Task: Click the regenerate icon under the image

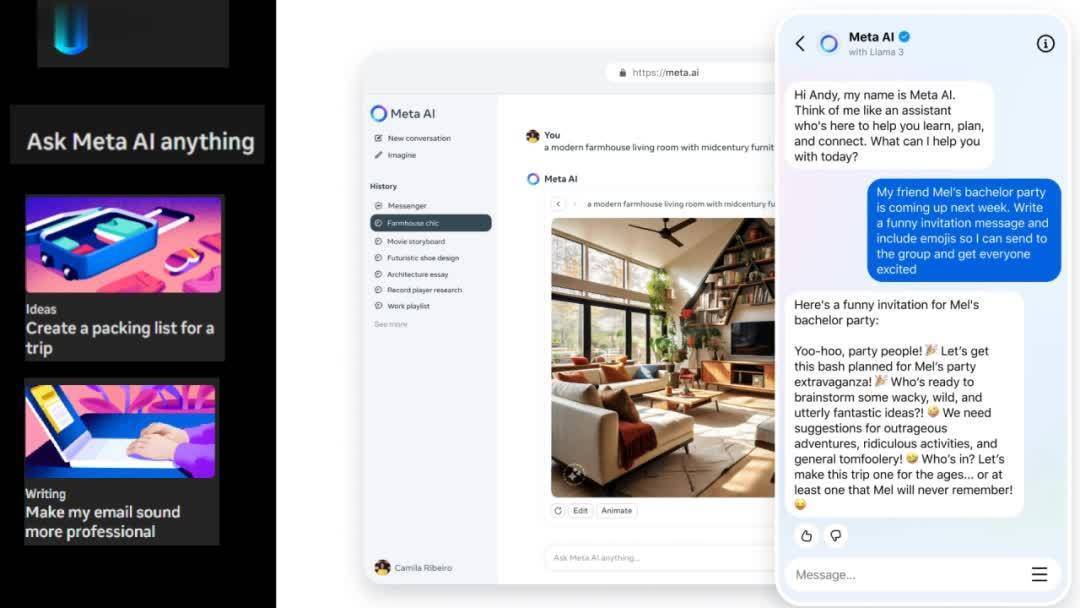Action: pyautogui.click(x=558, y=510)
